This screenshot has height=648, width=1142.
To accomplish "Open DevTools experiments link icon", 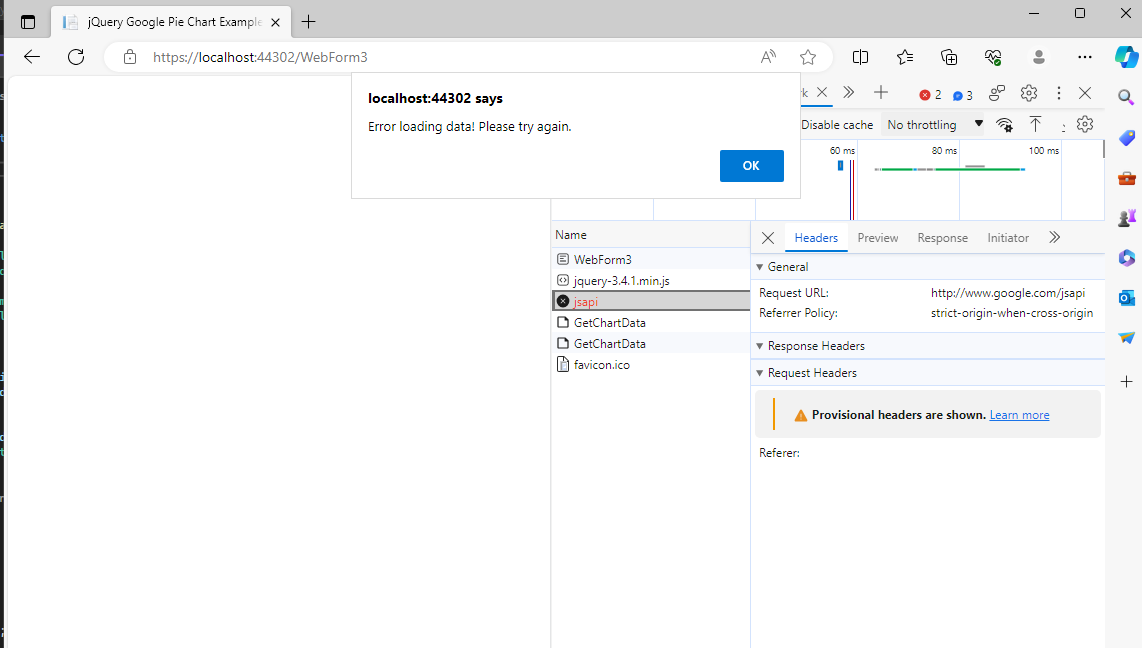I will click(x=996, y=93).
